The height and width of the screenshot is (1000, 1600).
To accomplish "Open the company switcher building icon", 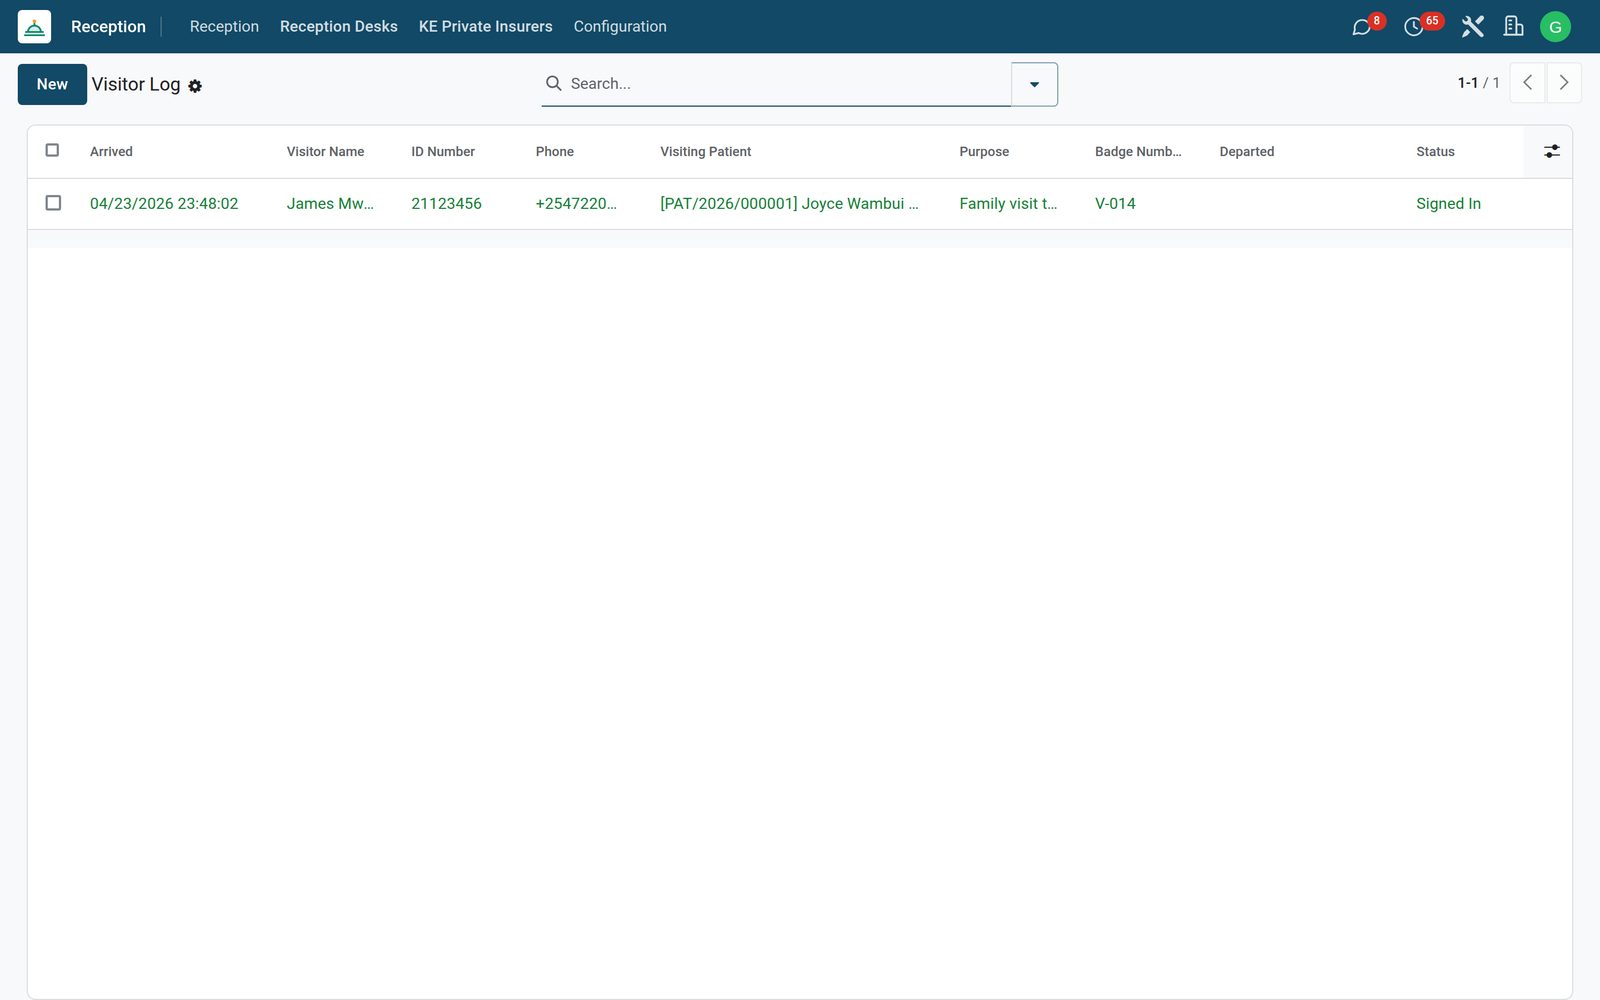I will coord(1513,27).
